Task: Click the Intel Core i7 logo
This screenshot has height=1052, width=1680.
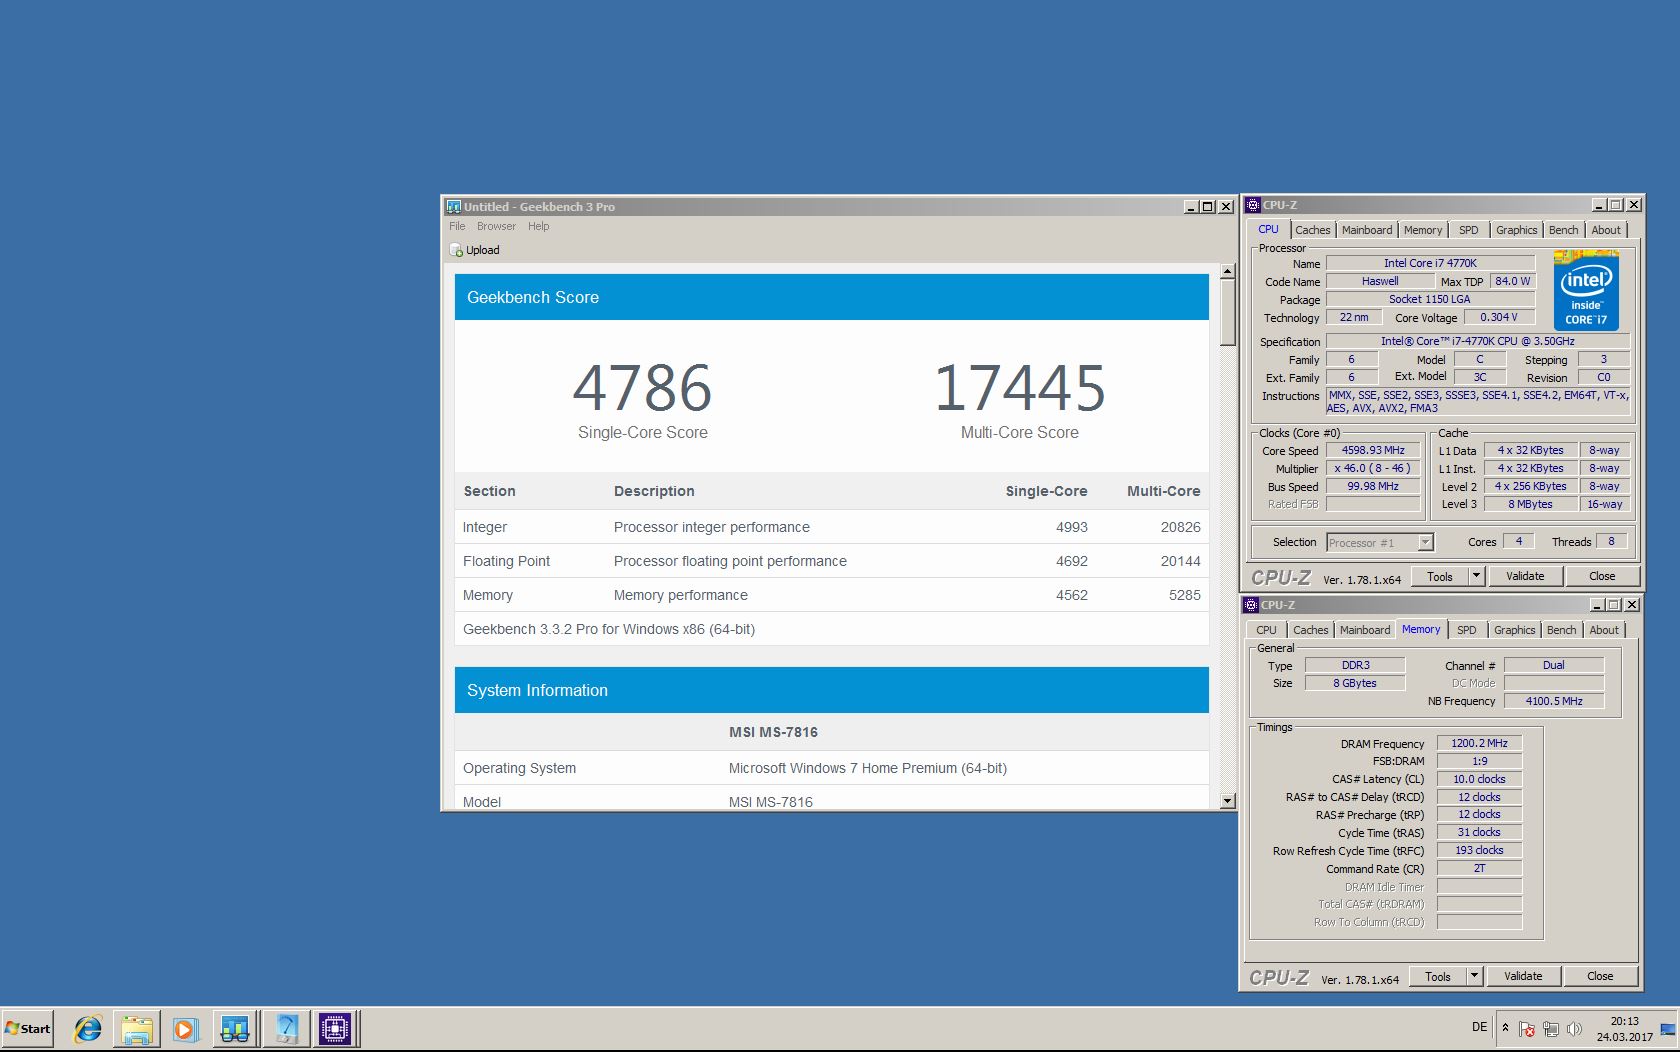Action: coord(1586,290)
